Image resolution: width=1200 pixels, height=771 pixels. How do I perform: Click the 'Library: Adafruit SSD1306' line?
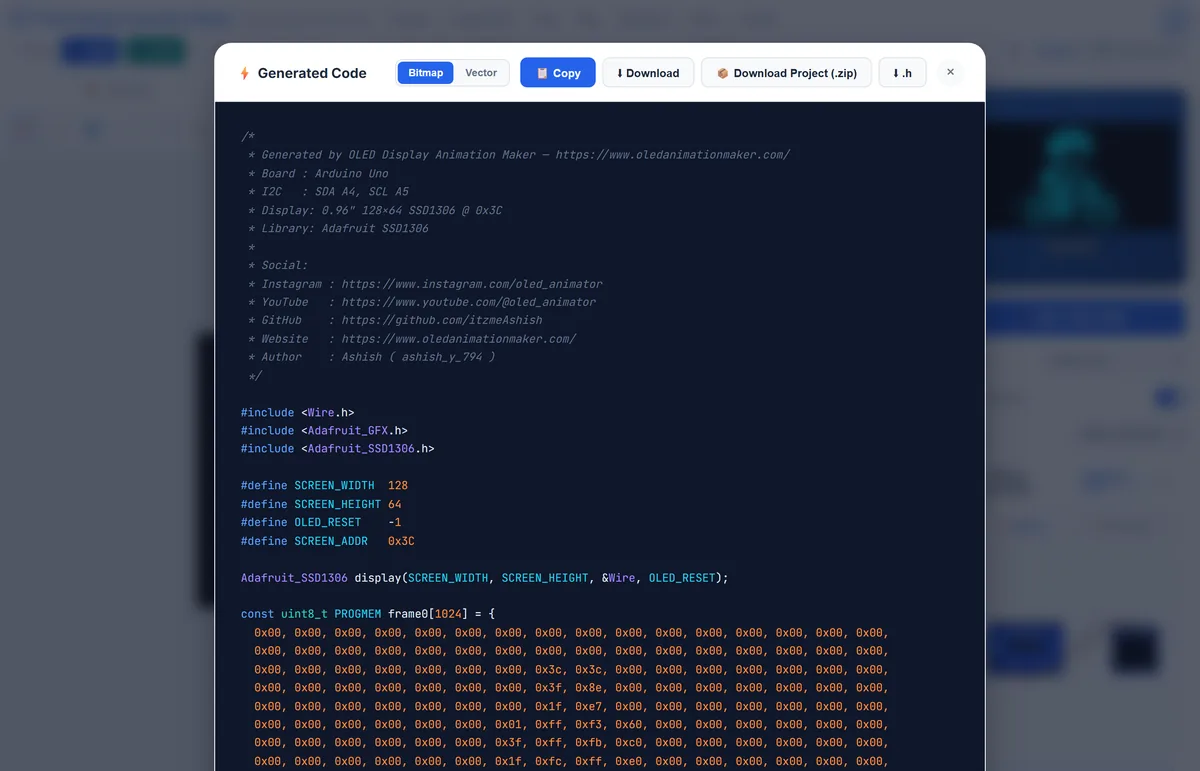tap(338, 228)
